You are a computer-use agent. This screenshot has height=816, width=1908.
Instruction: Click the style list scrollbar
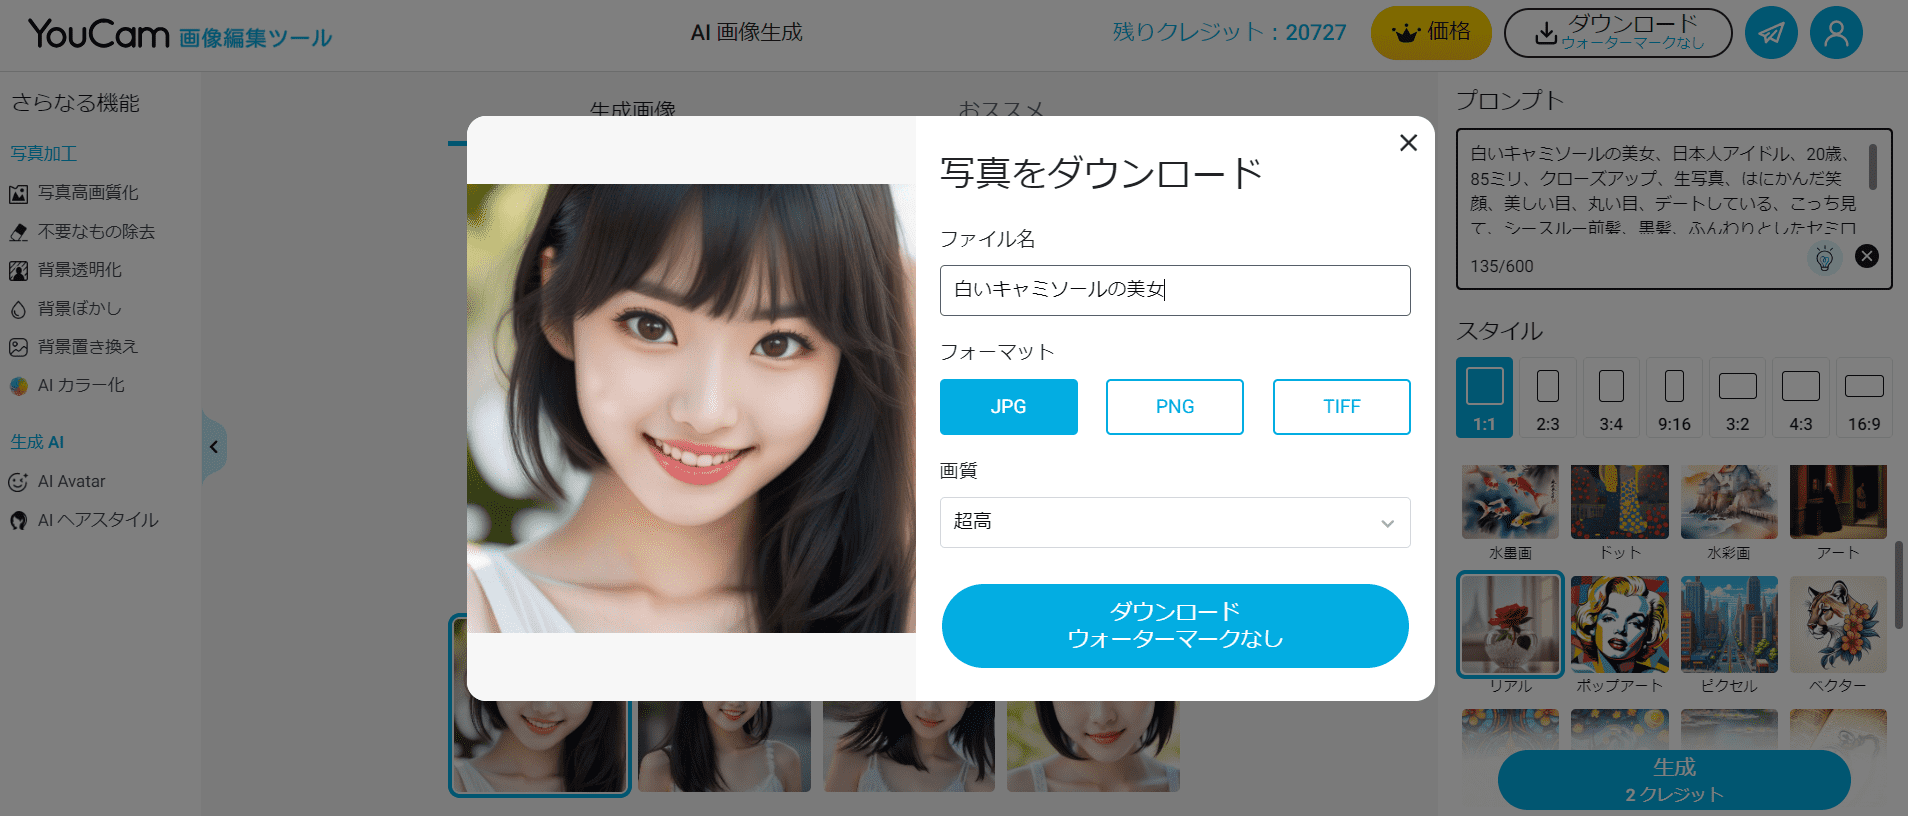1898,585
